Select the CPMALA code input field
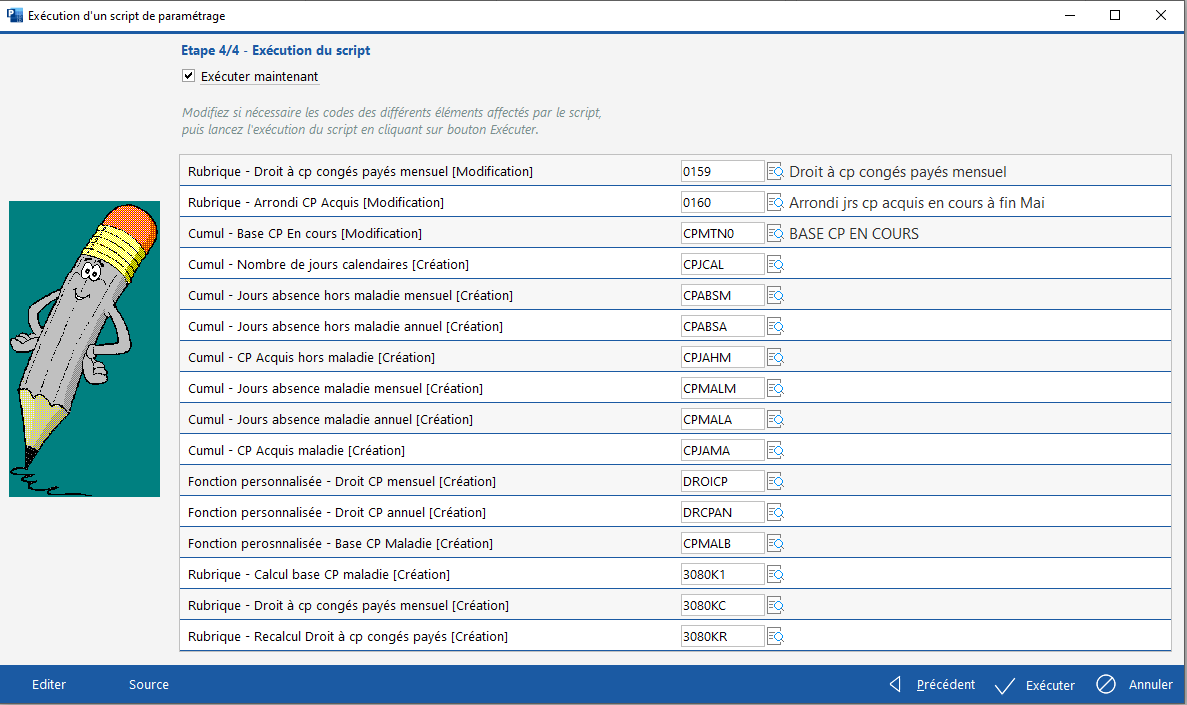Screen dimensions: 1187x705 pyautogui.click(x=722, y=420)
